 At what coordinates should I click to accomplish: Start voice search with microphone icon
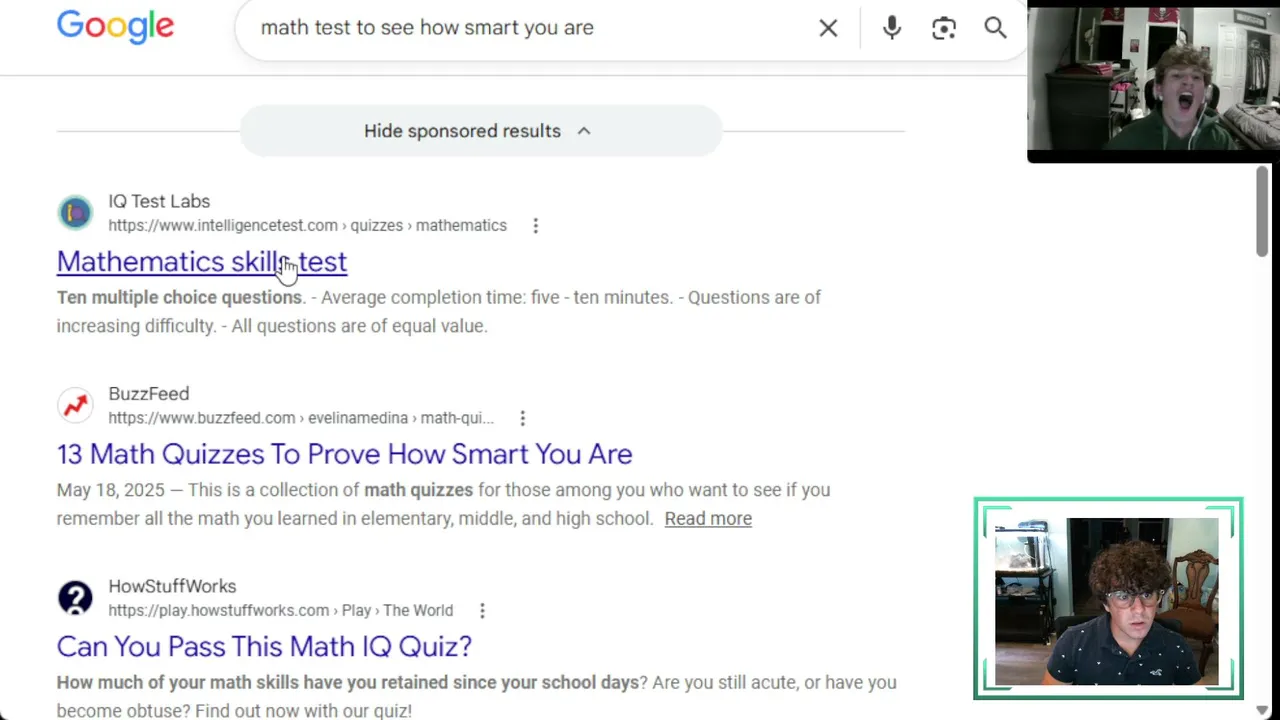[892, 28]
